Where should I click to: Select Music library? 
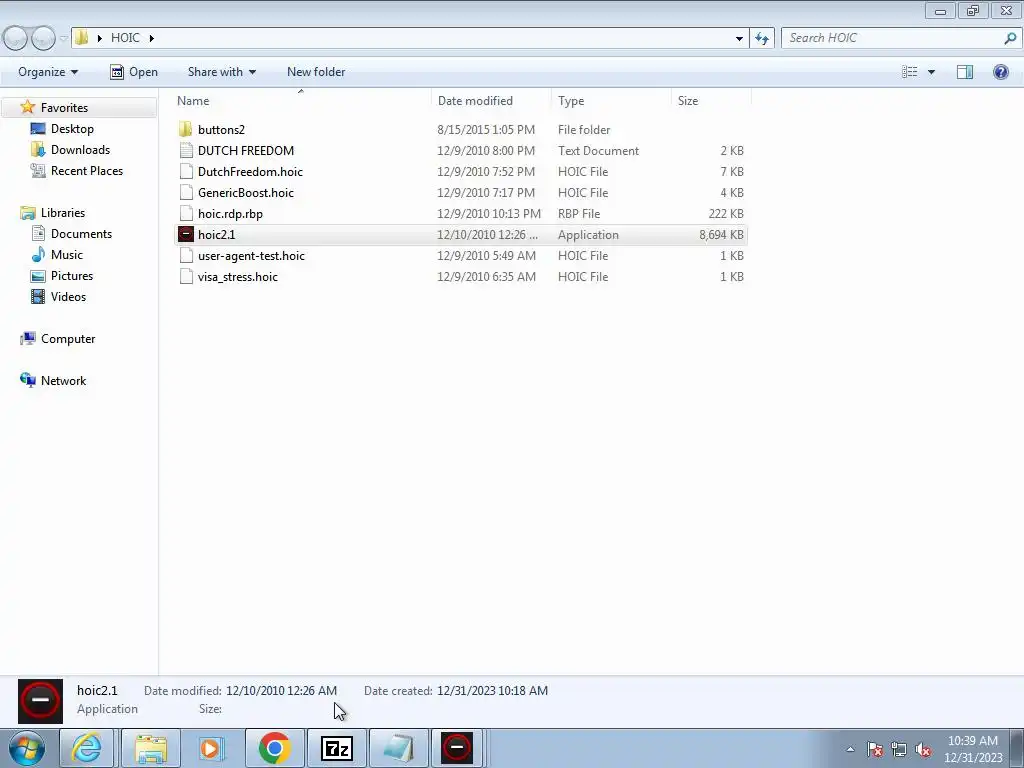pos(67,255)
